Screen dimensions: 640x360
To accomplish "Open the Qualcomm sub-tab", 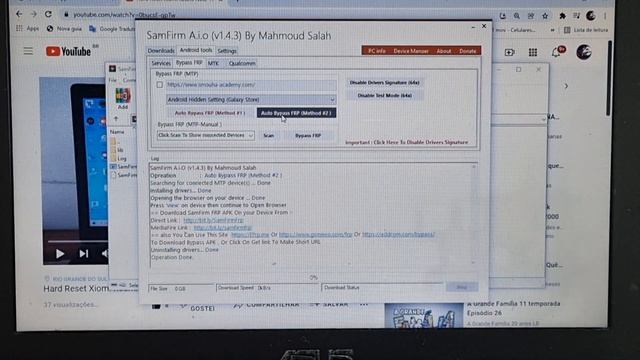I will pyautogui.click(x=242, y=63).
